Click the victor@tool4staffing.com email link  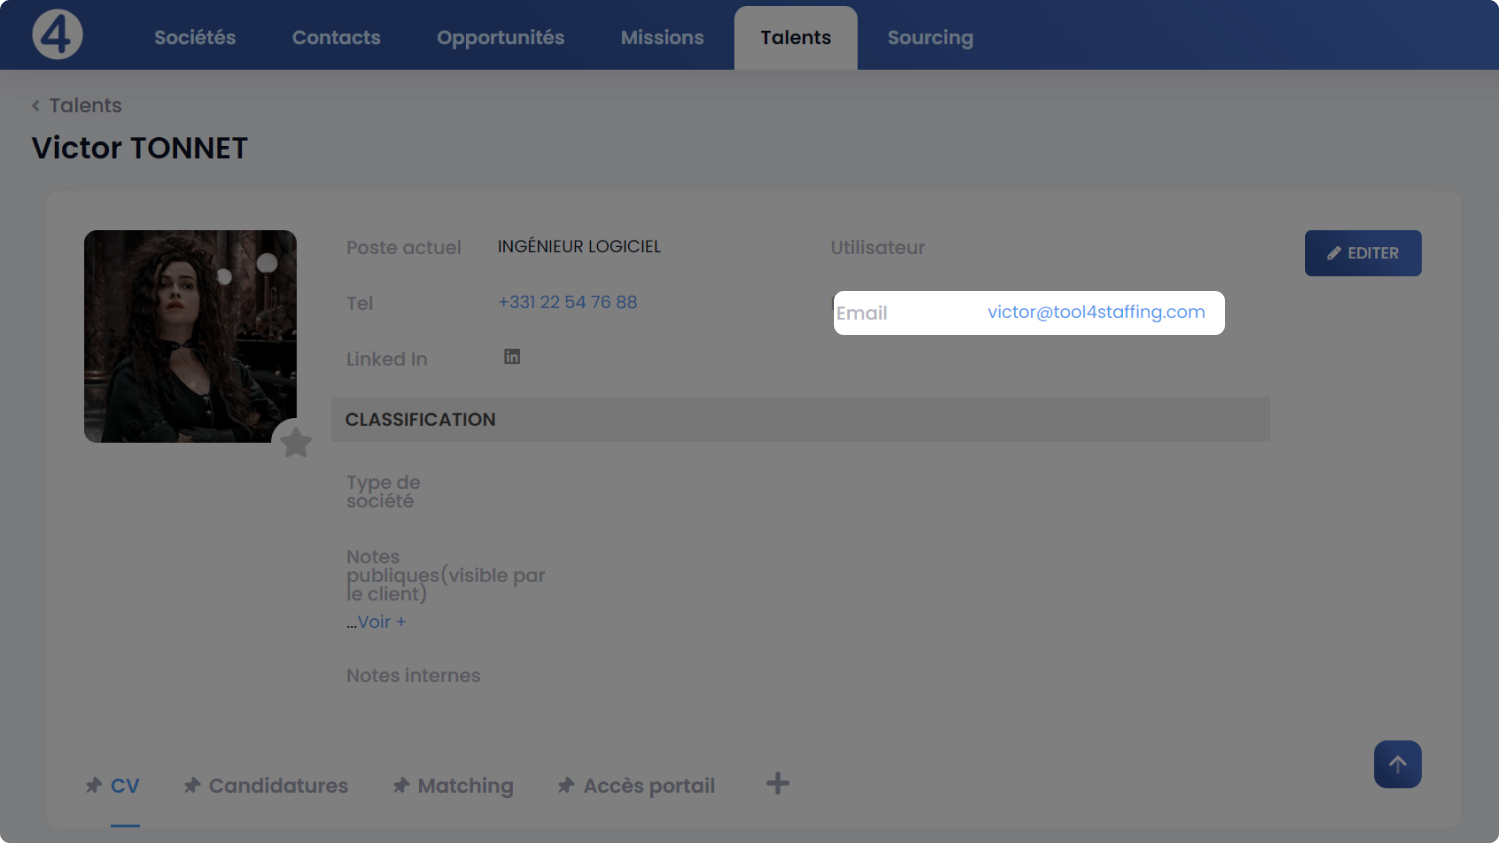pyautogui.click(x=1096, y=312)
